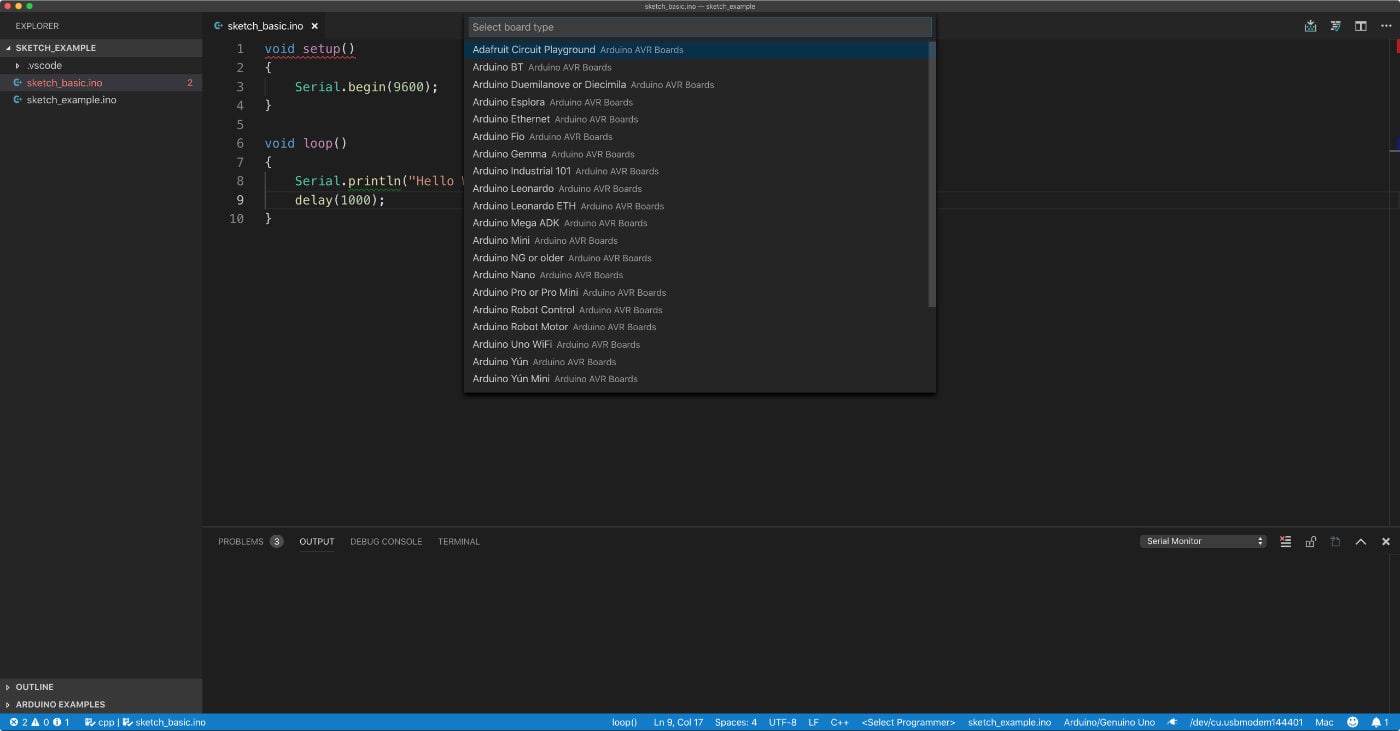The image size is (1400, 731).
Task: Open notifications with the bell icon
Action: 1378,722
